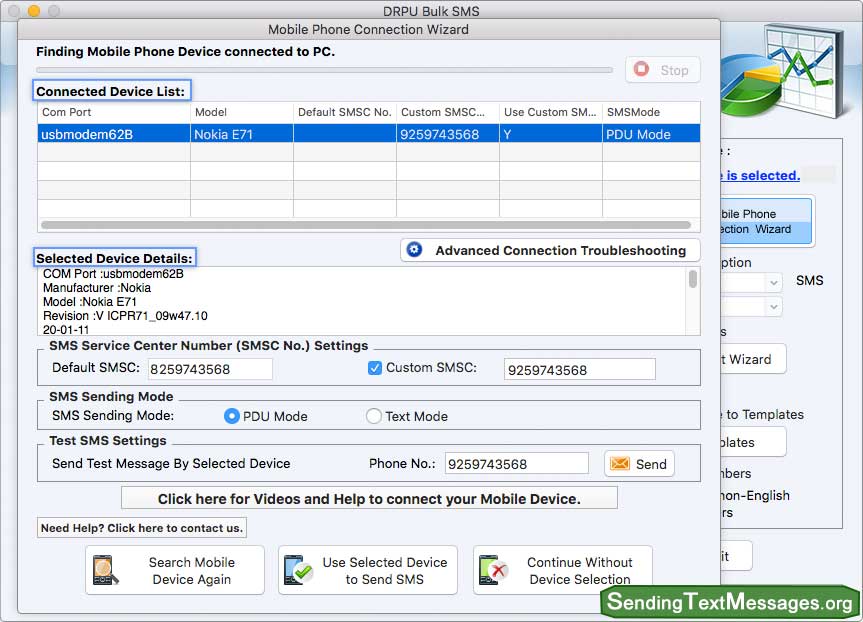Click the Phone No. input field
863x622 pixels.
516,463
